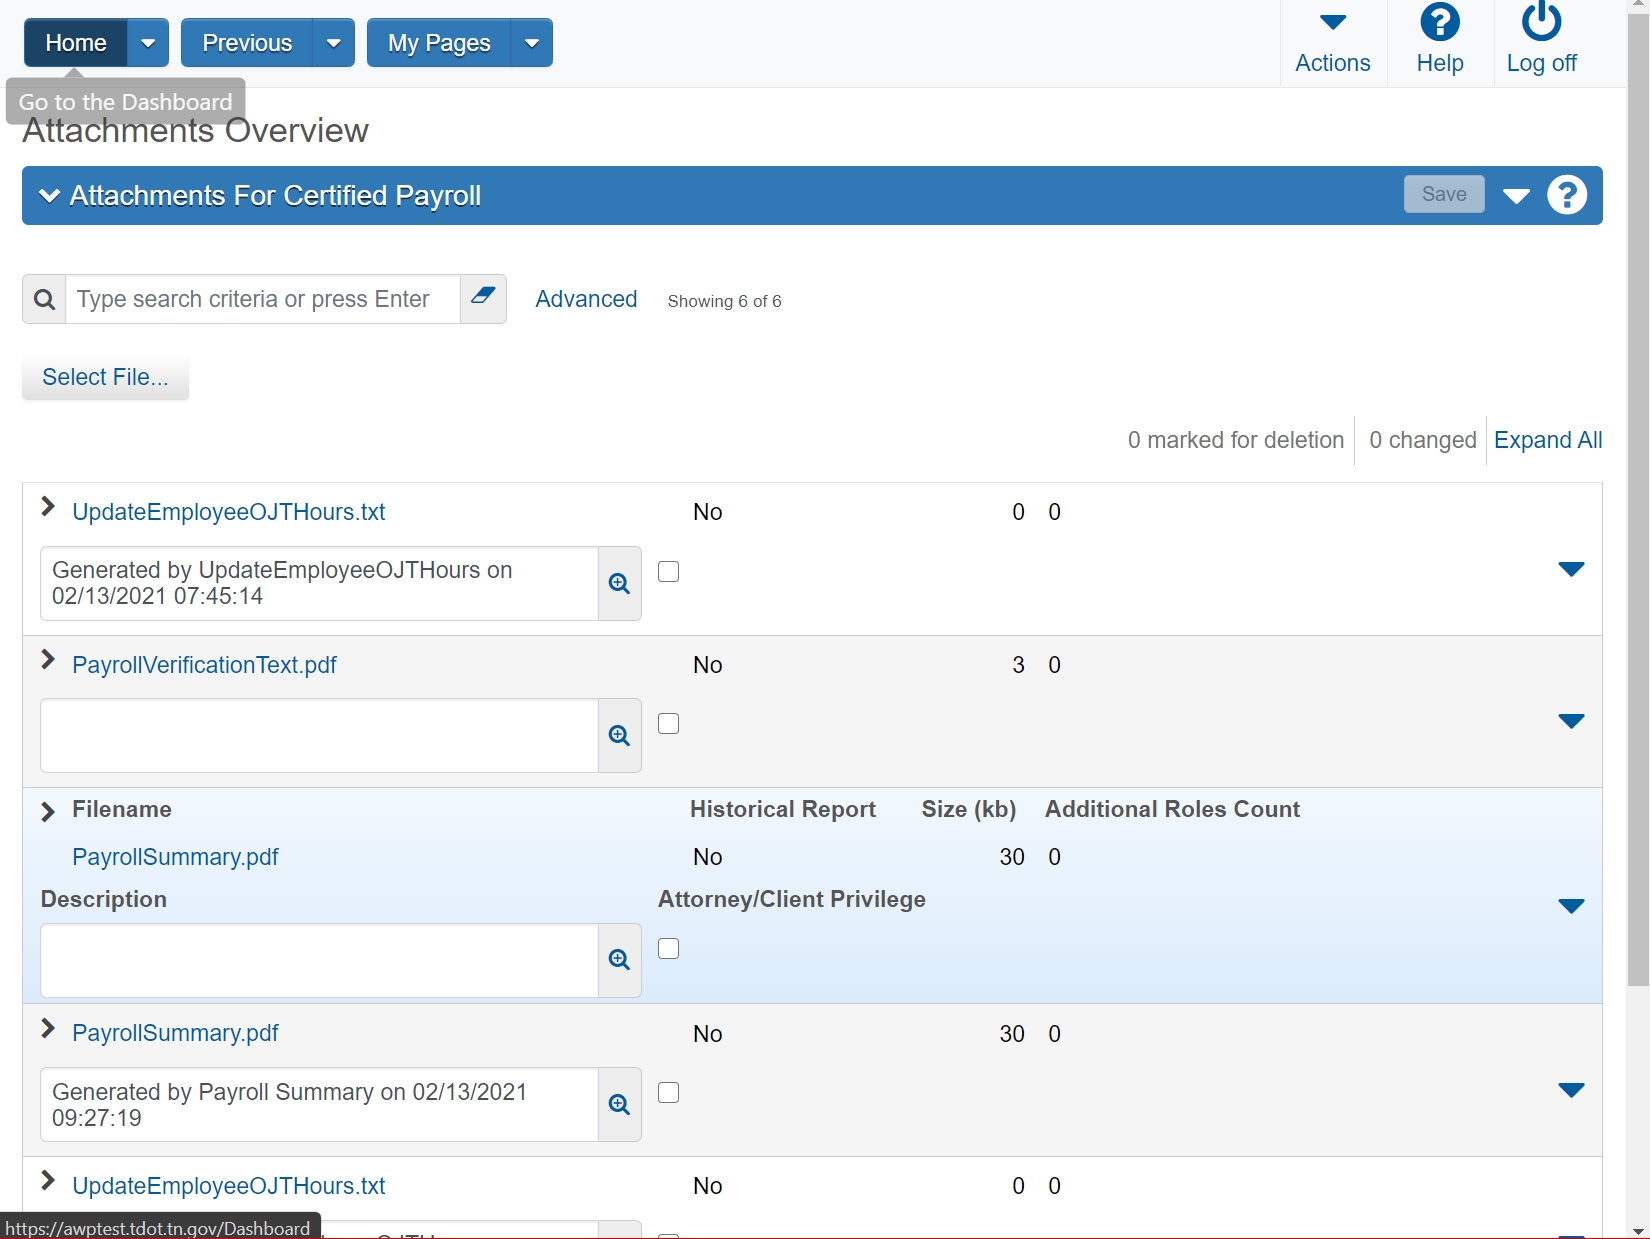1650x1239 pixels.
Task: Click 'Historical Report' column label
Action: click(x=783, y=809)
